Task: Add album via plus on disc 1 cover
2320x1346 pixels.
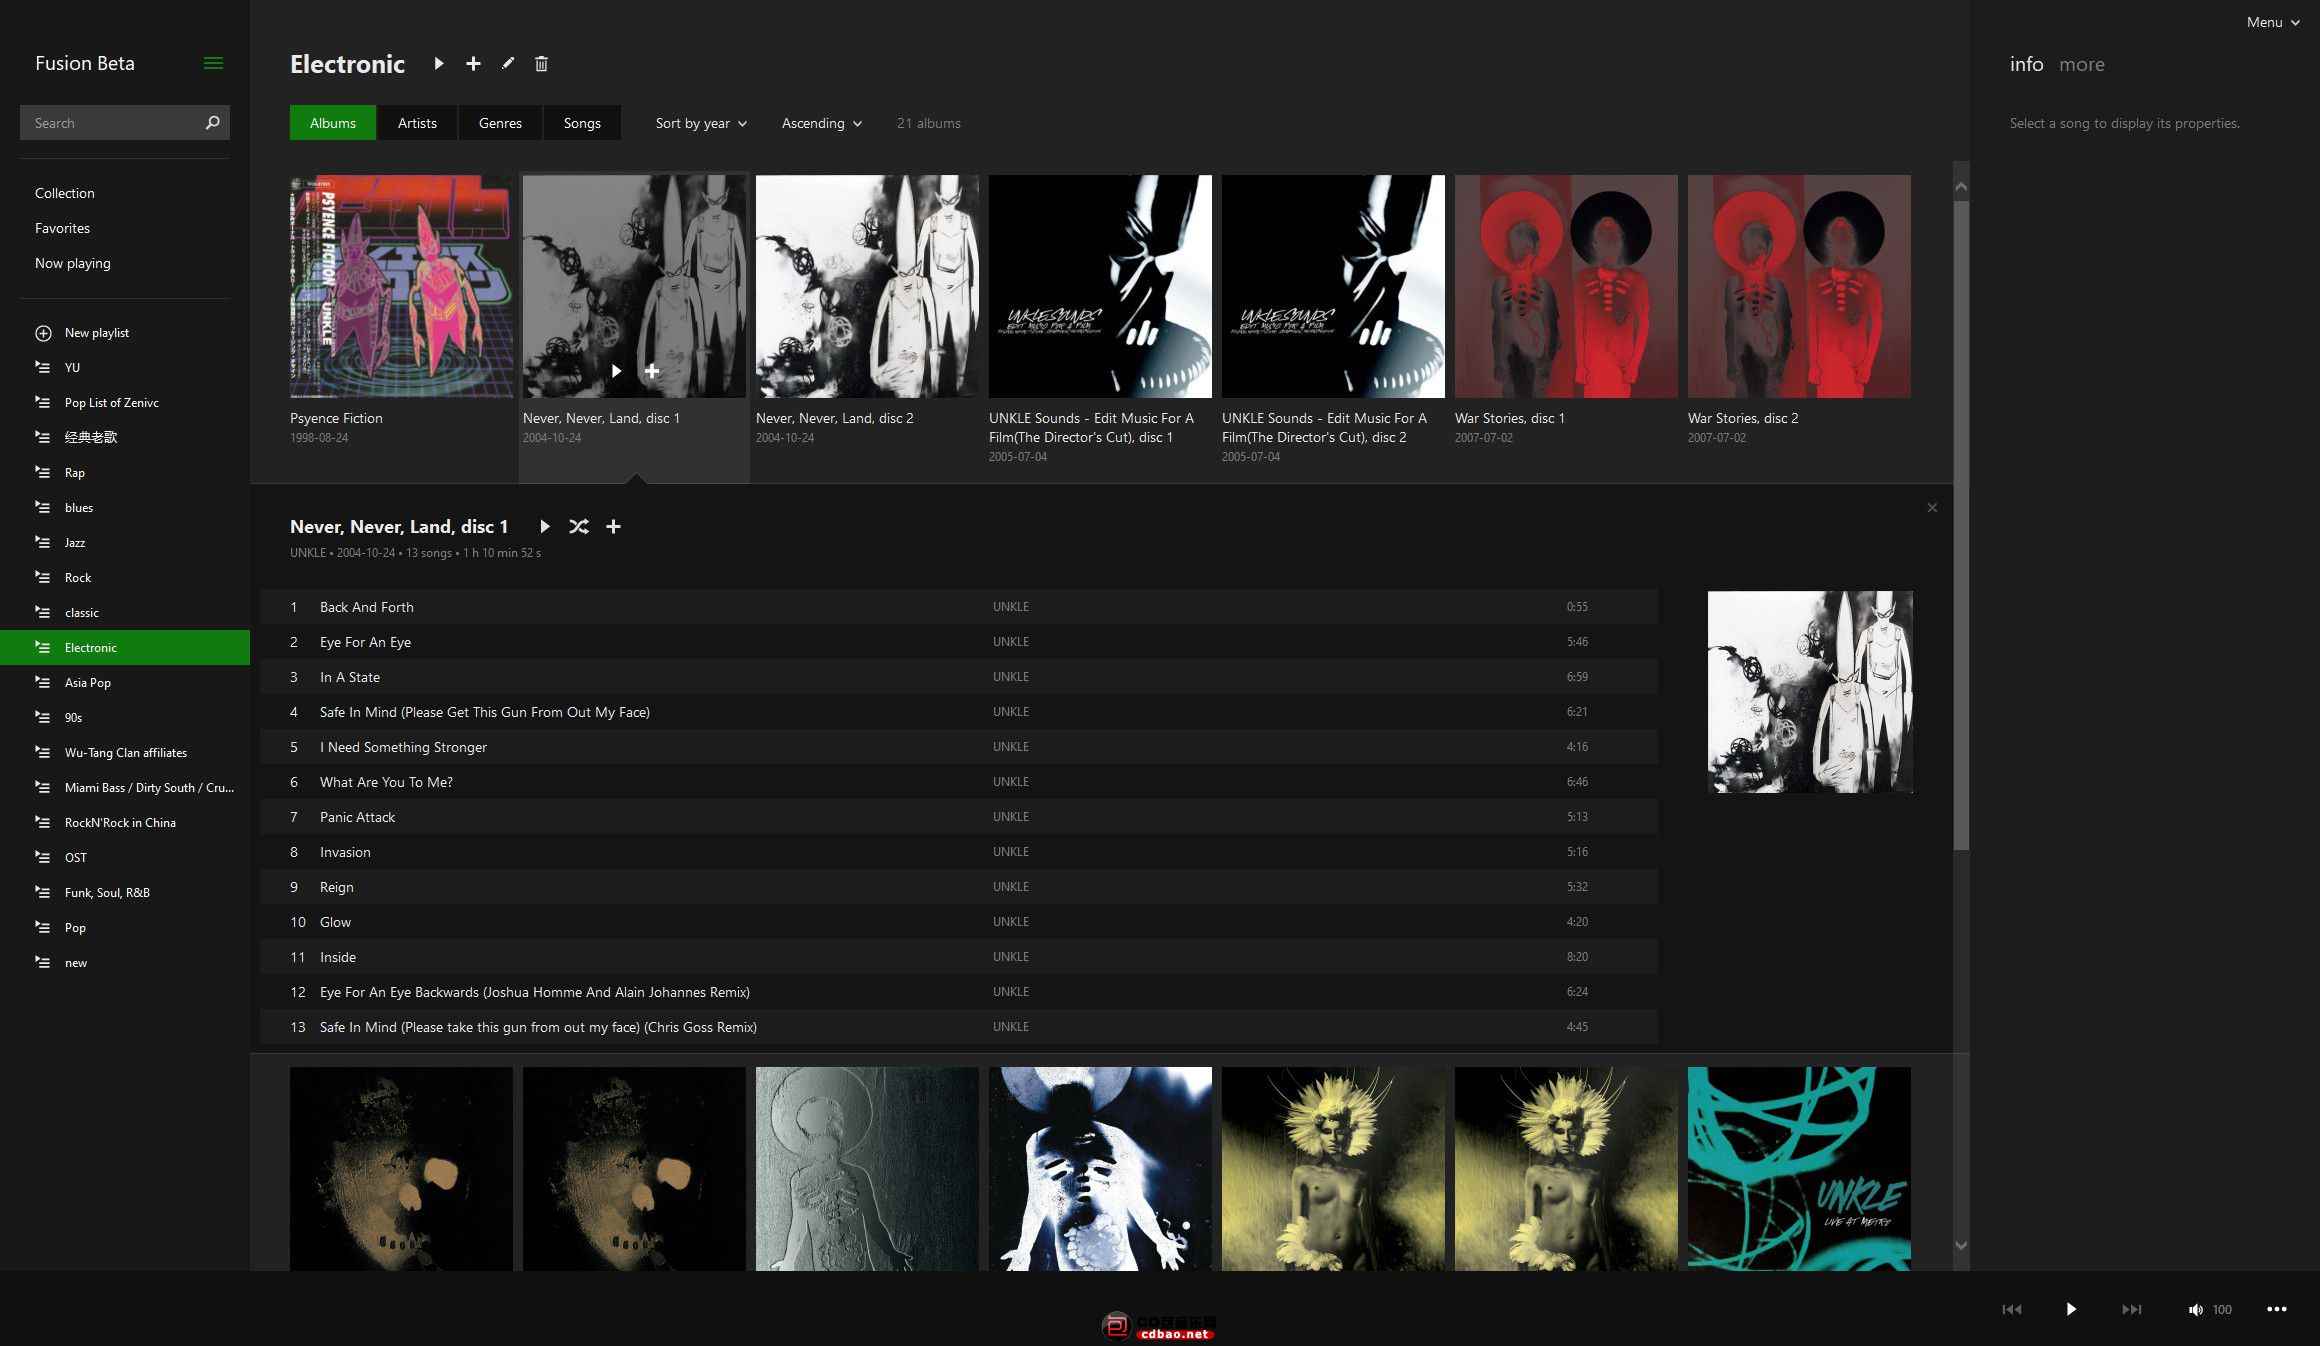Action: [x=652, y=371]
